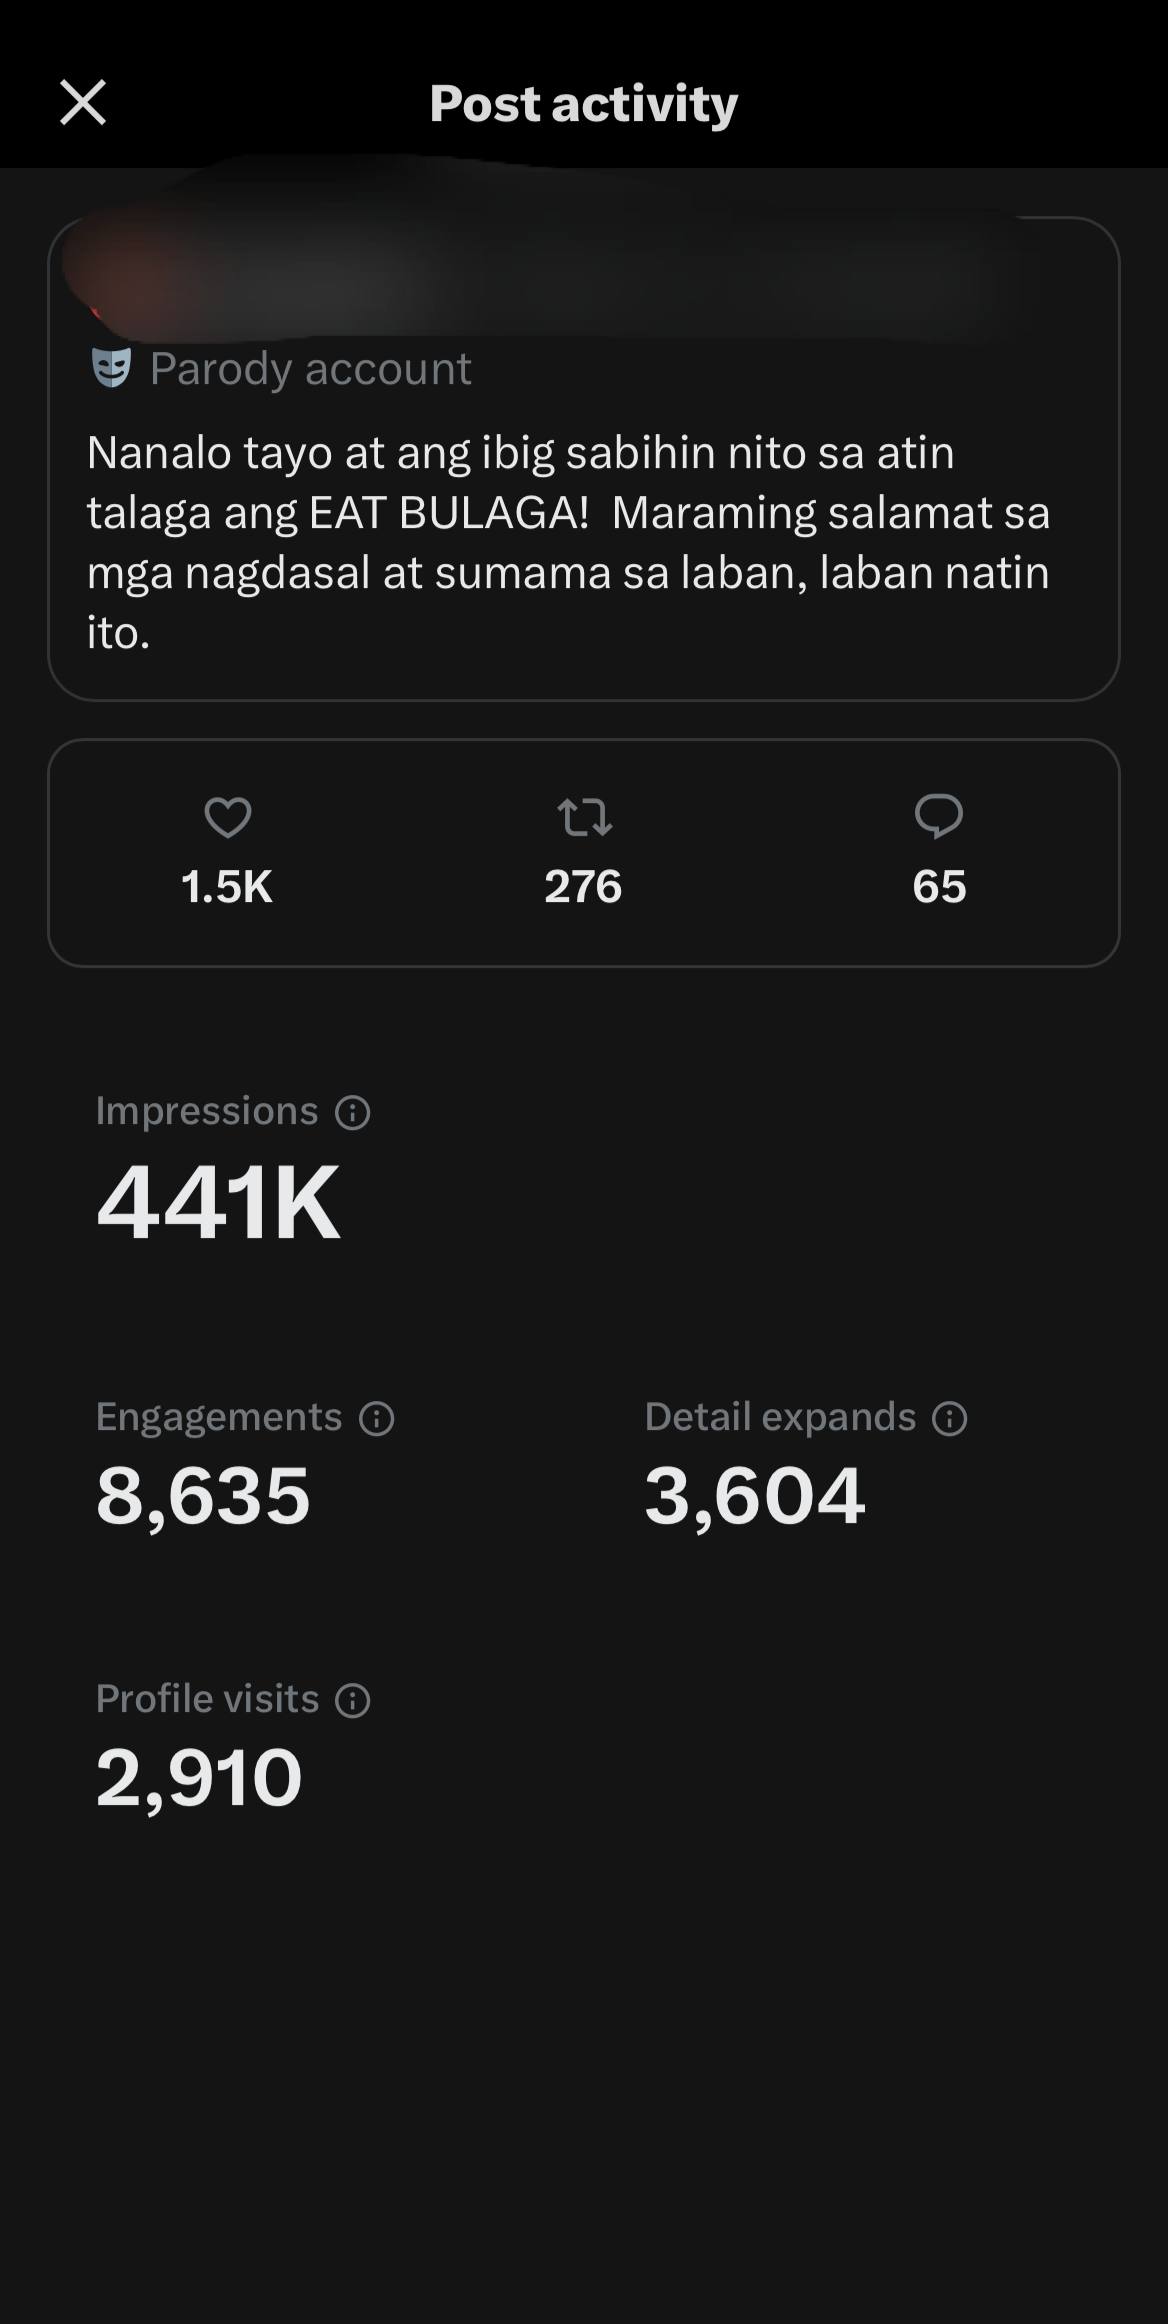Tap the reply speech bubble icon

[x=939, y=816]
